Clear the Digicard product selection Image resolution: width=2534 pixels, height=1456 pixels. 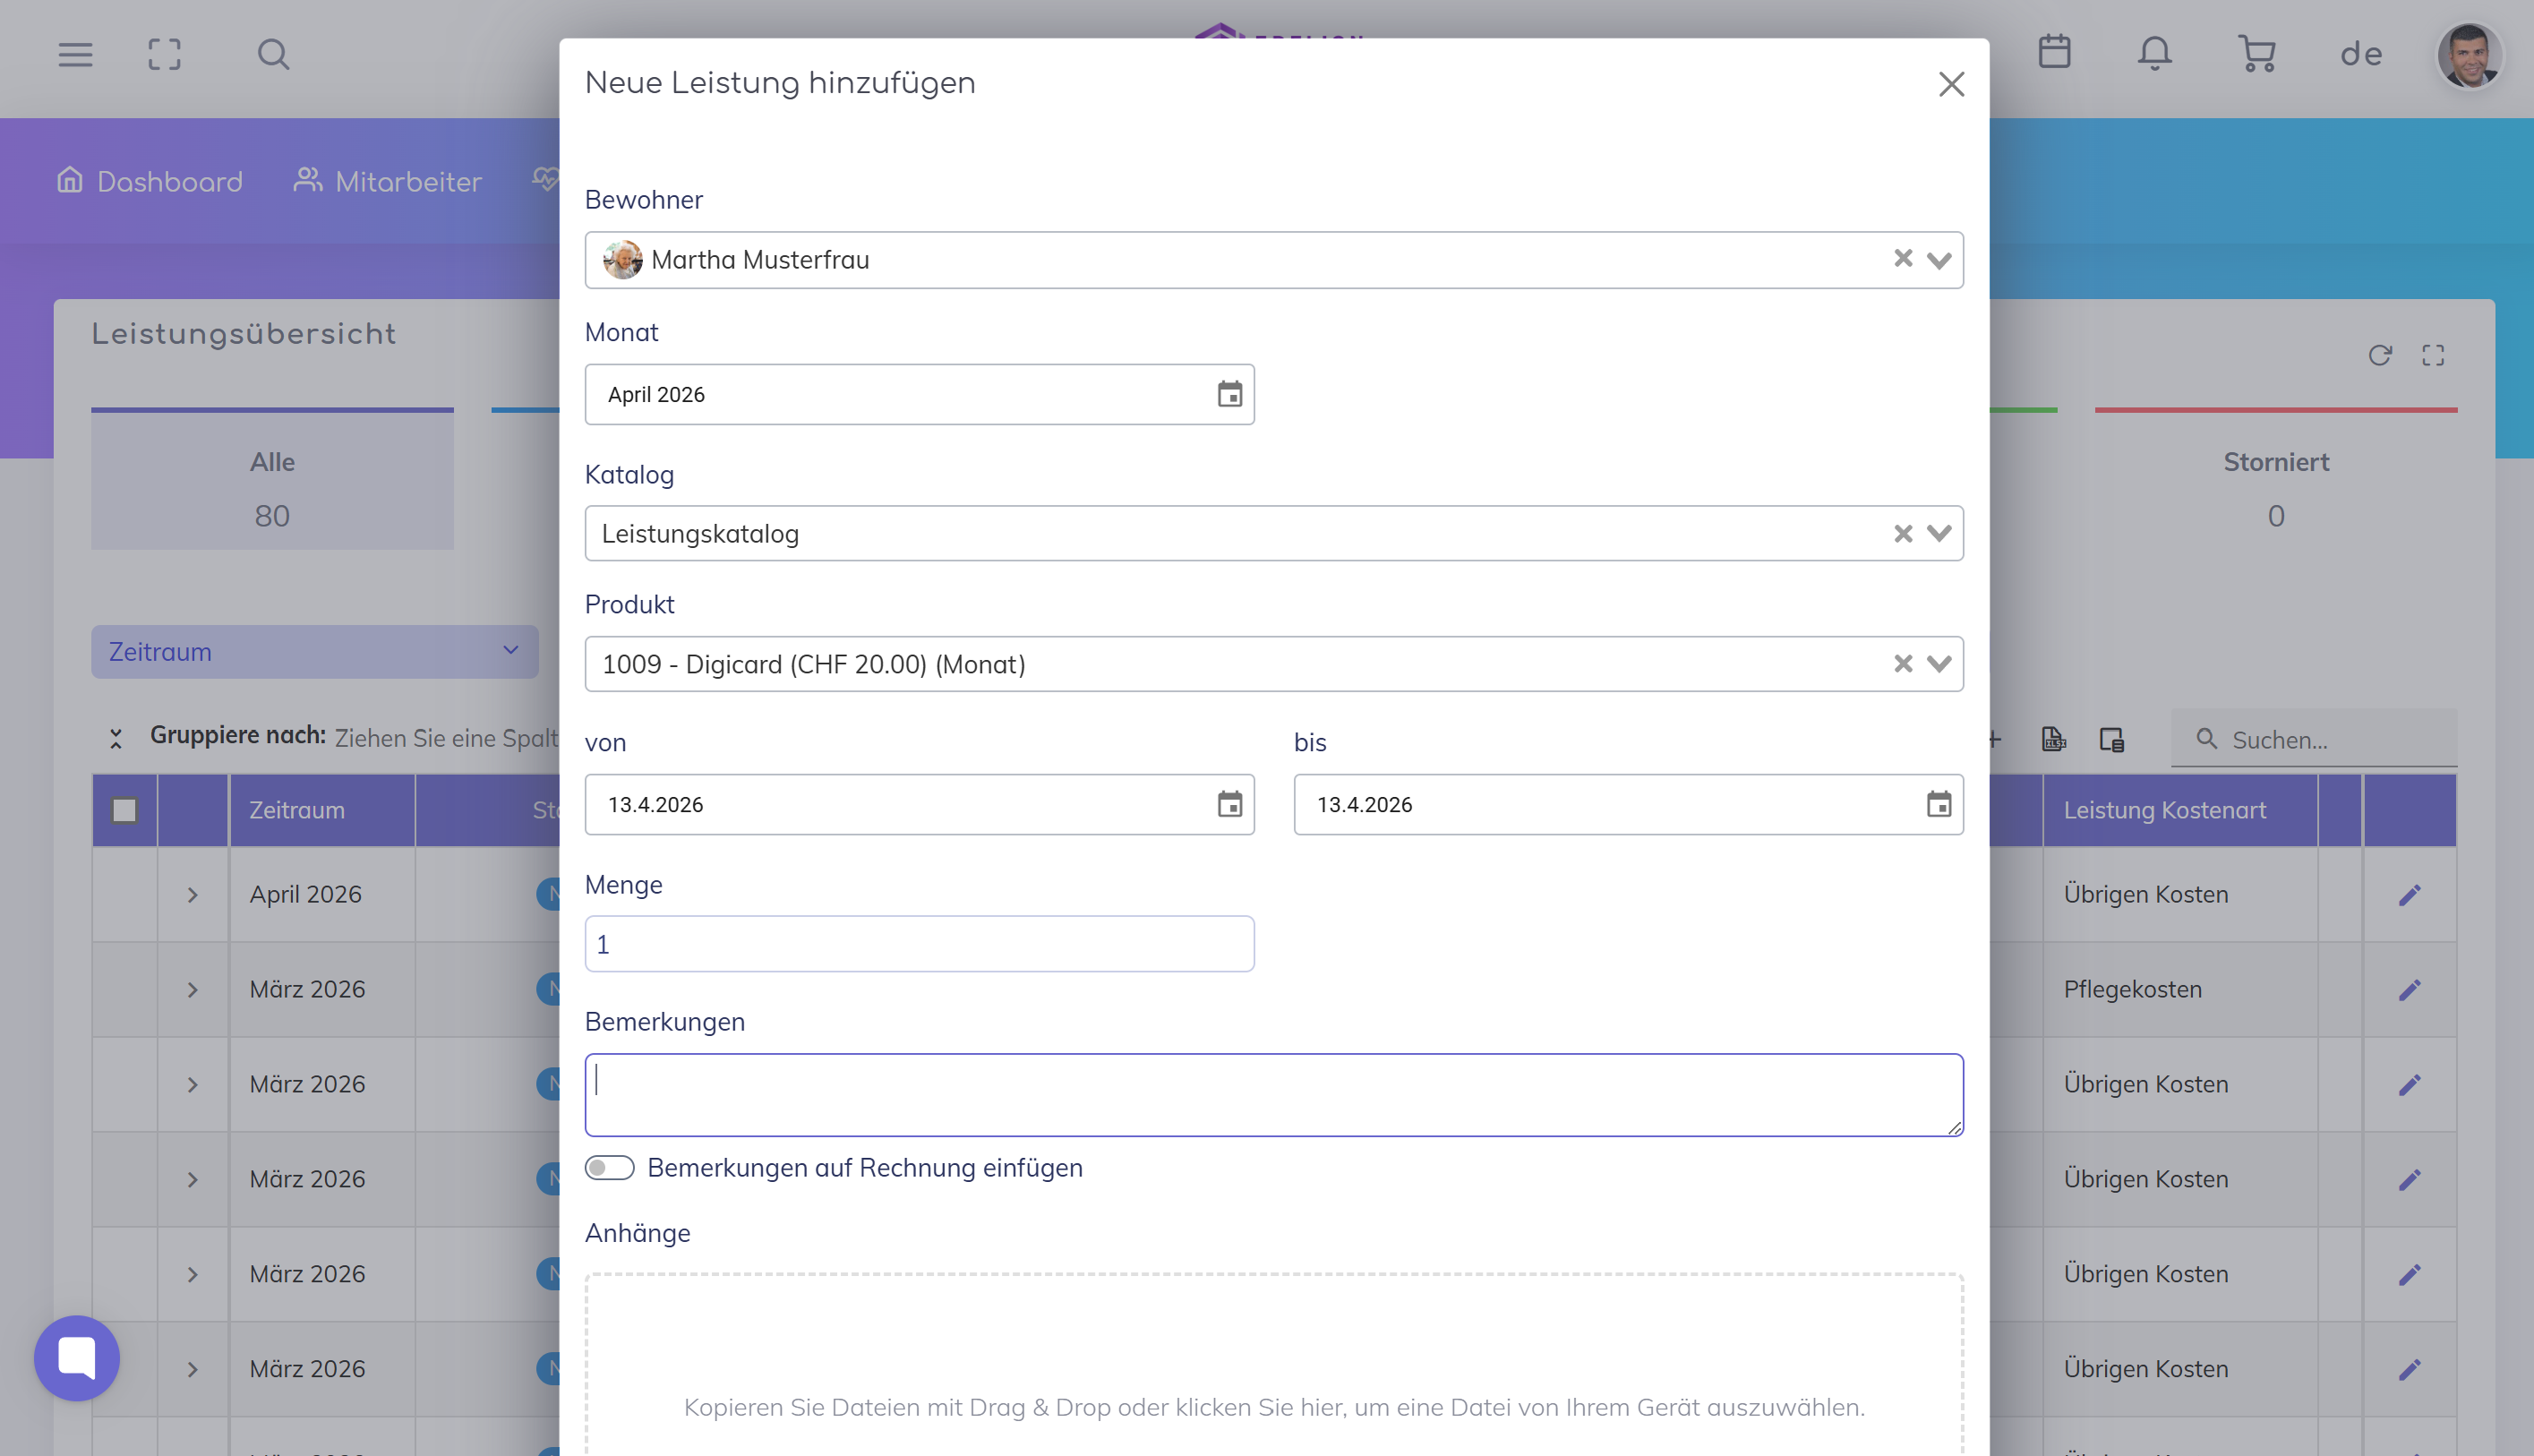pyautogui.click(x=1902, y=664)
